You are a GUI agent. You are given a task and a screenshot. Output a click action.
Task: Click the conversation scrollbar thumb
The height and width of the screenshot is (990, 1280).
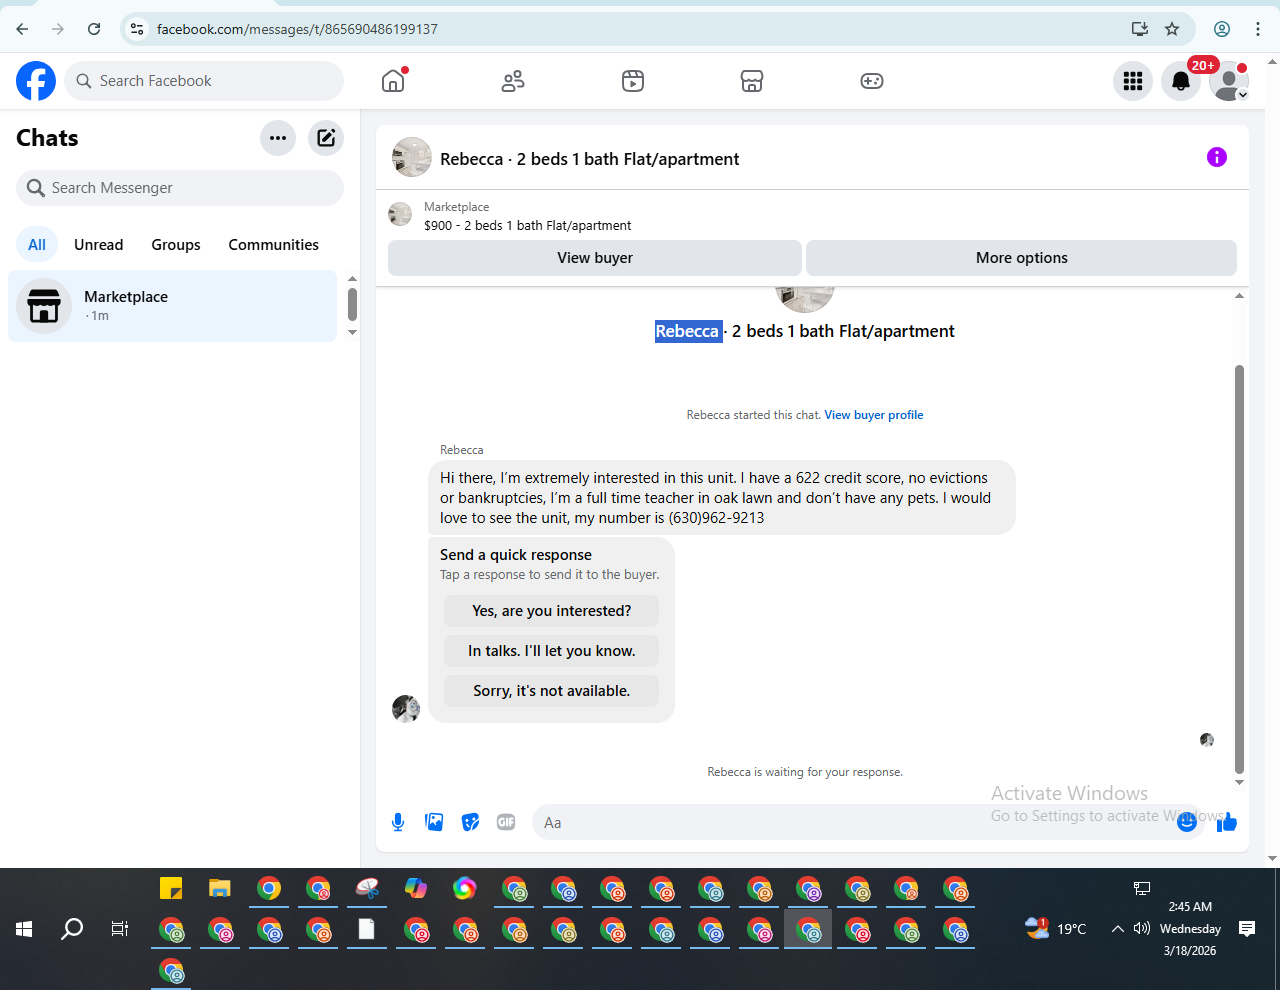tap(1240, 569)
